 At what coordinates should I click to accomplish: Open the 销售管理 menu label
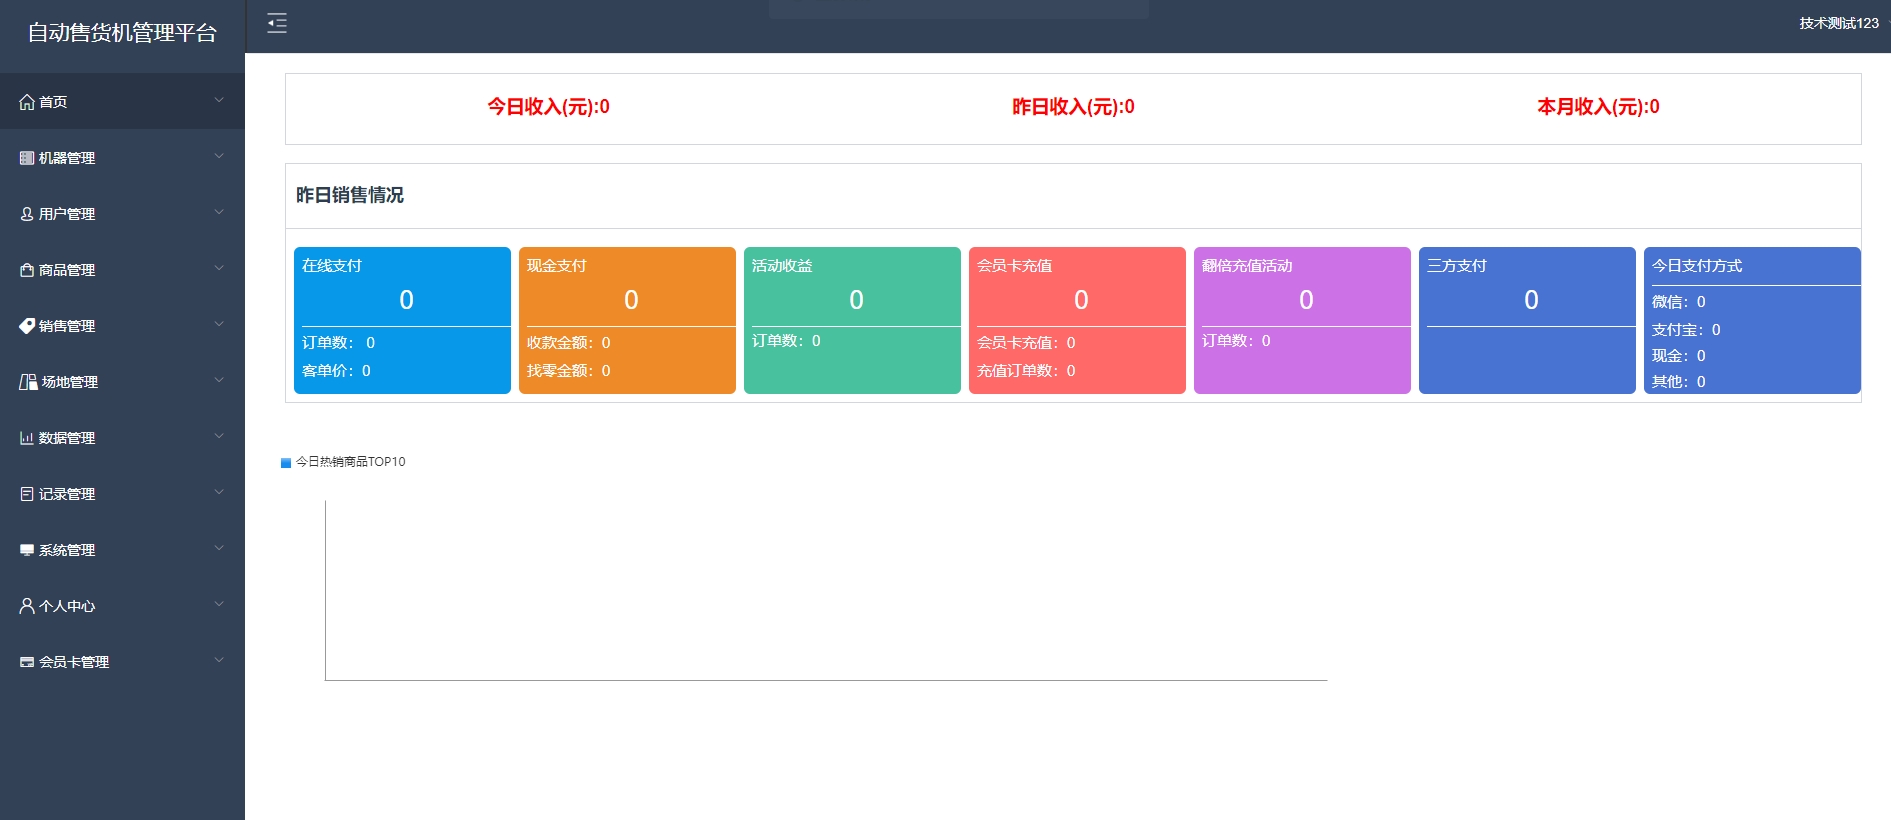point(67,326)
